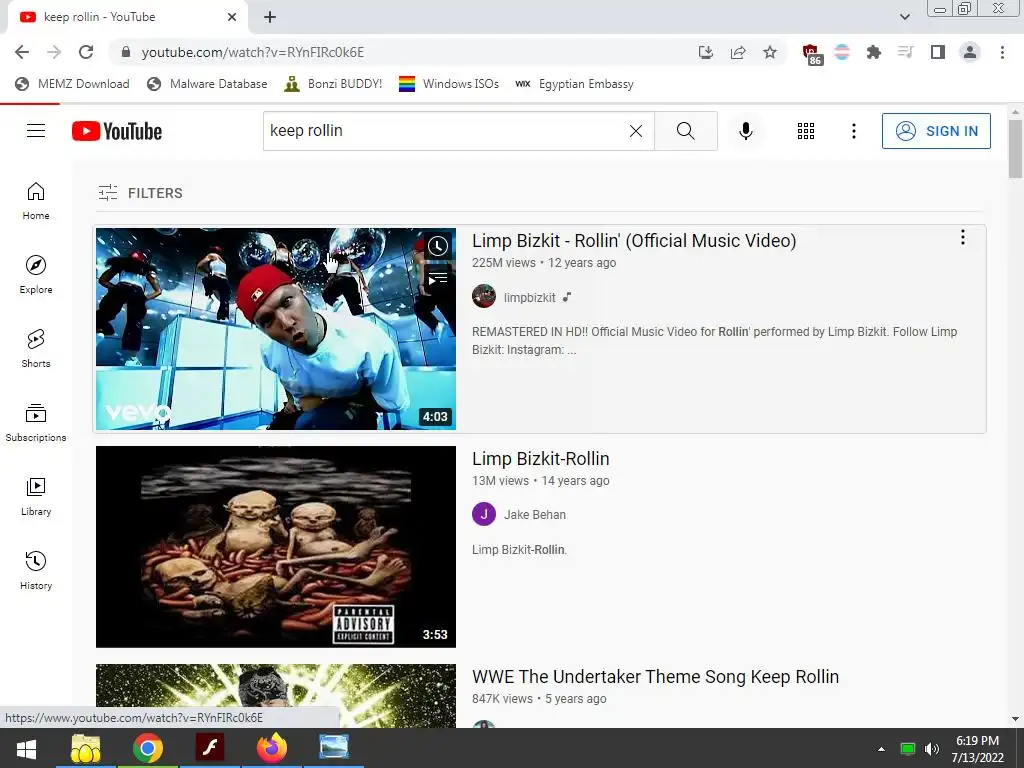
Task: Click the page vertical scrollbar thumb
Action: tap(1015, 149)
